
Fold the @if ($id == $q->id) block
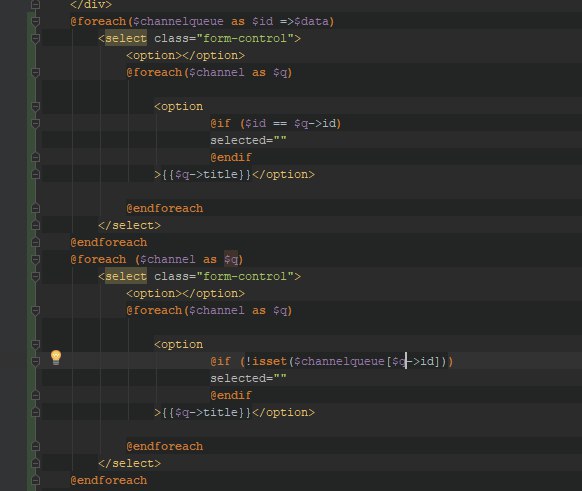36,123
